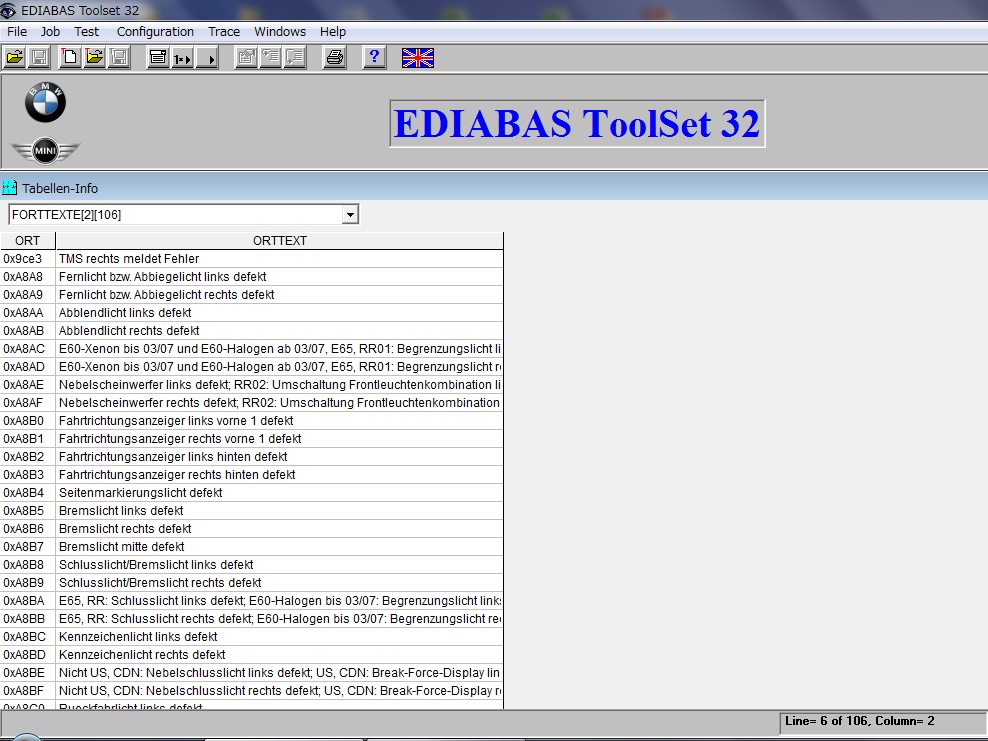Click the 'Line= 6 of 106, Column= 2' status

pyautogui.click(x=860, y=721)
